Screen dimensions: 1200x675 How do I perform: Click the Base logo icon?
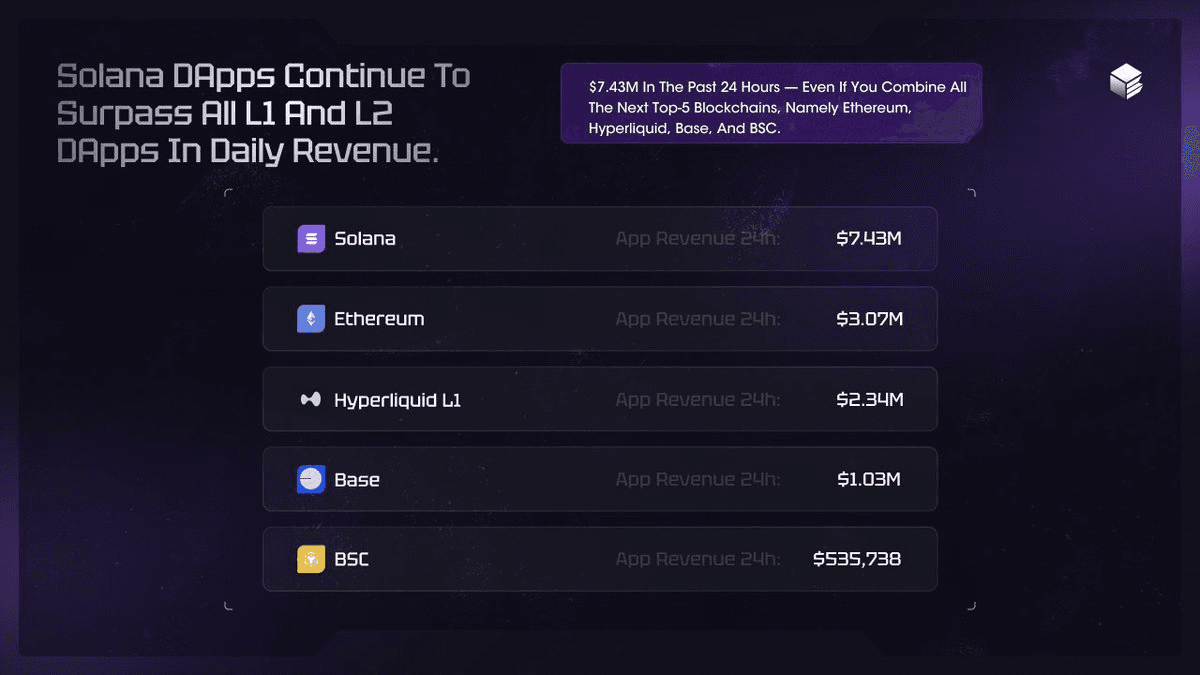tap(311, 479)
